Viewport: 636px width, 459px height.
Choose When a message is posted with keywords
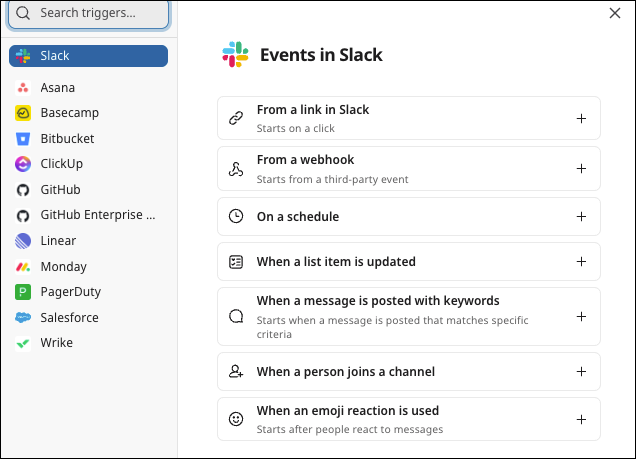(x=409, y=317)
